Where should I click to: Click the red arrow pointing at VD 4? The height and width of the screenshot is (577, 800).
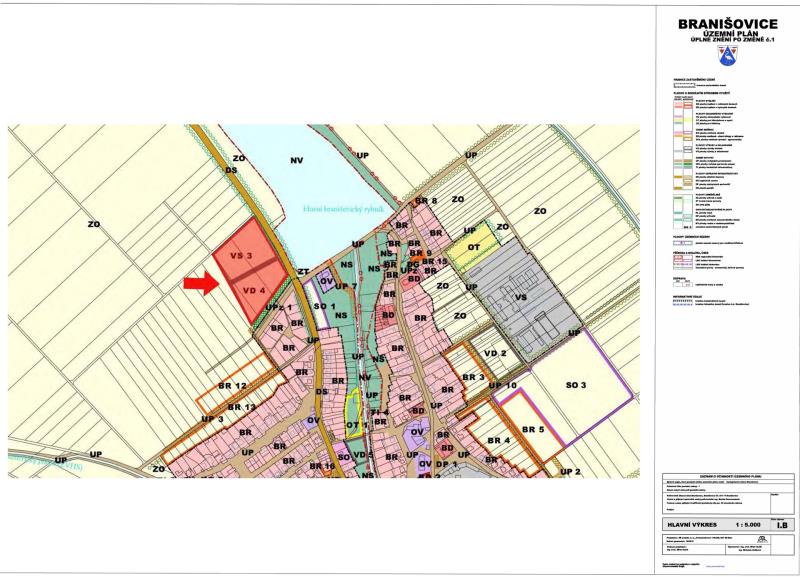pos(198,285)
